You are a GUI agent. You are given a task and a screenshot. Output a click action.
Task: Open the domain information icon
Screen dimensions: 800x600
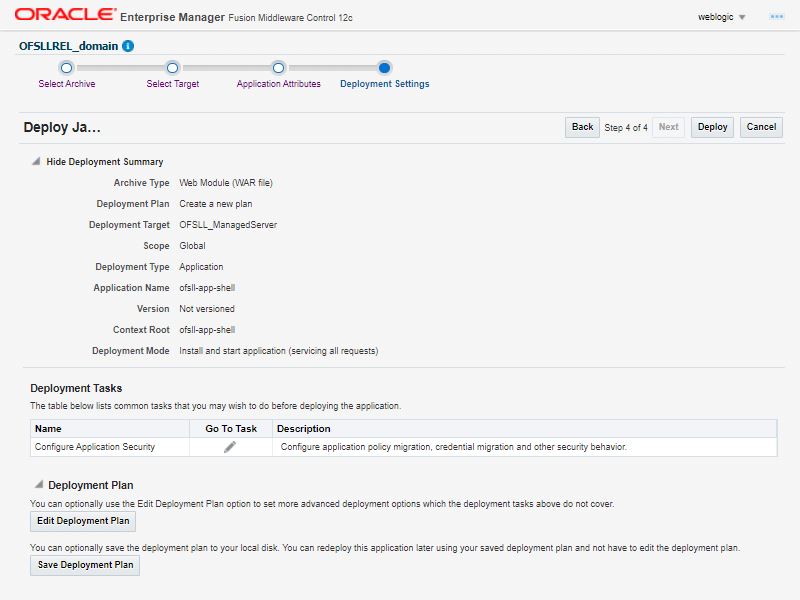pos(128,46)
